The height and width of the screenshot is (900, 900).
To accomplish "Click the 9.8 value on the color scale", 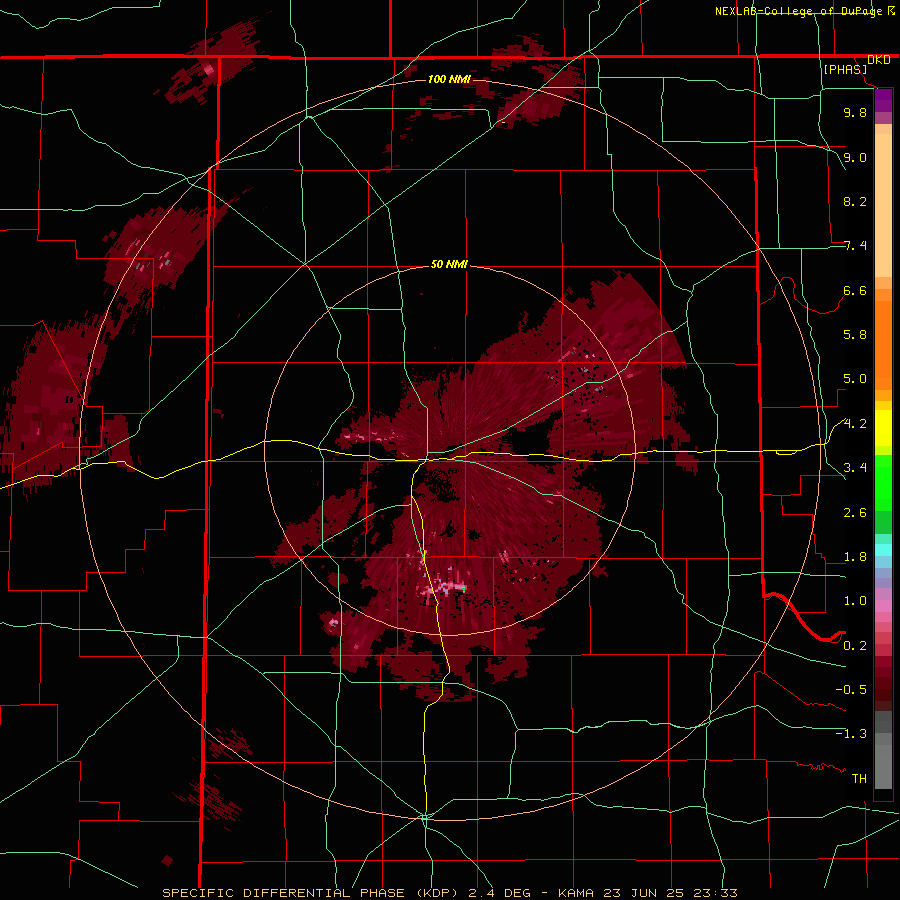I will (855, 112).
